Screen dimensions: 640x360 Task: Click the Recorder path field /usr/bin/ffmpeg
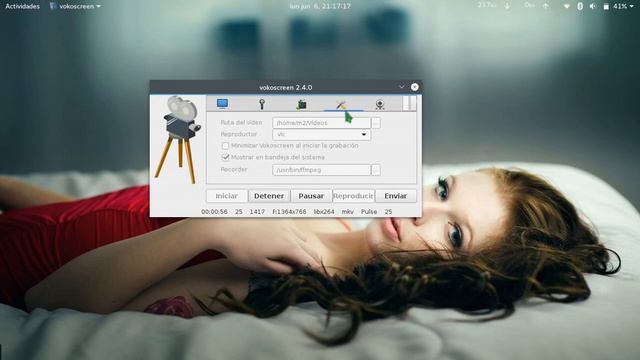tap(322, 170)
